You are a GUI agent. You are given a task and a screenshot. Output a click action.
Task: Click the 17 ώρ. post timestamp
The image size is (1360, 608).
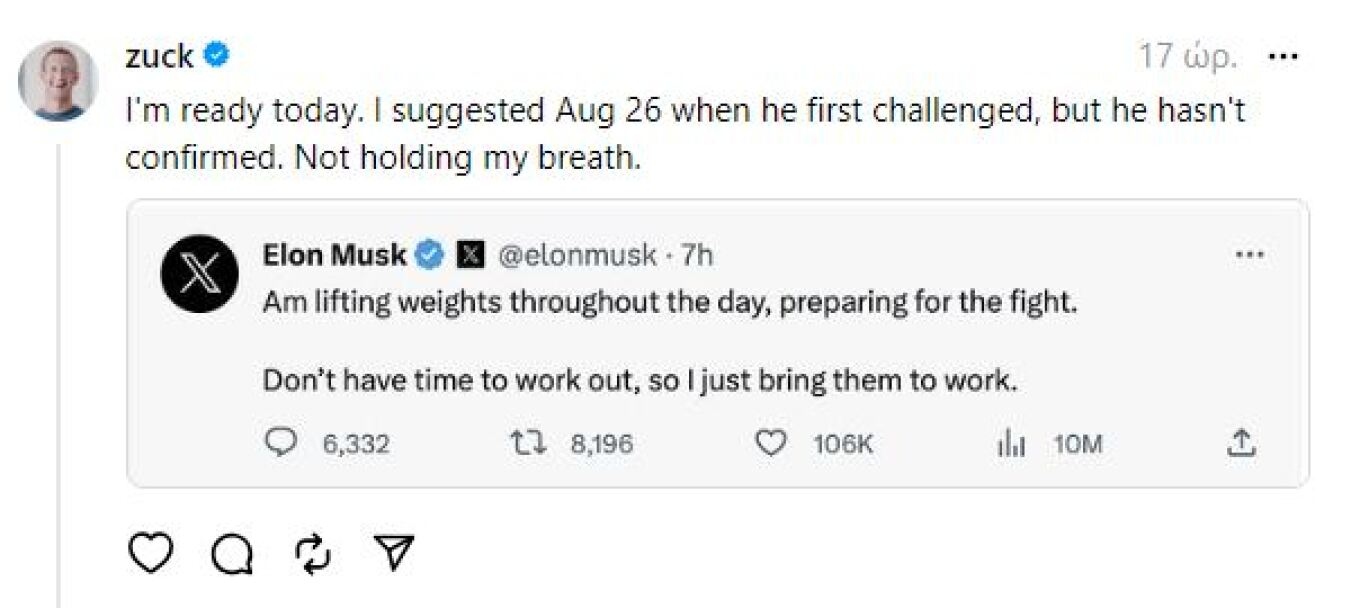[x=1189, y=57]
